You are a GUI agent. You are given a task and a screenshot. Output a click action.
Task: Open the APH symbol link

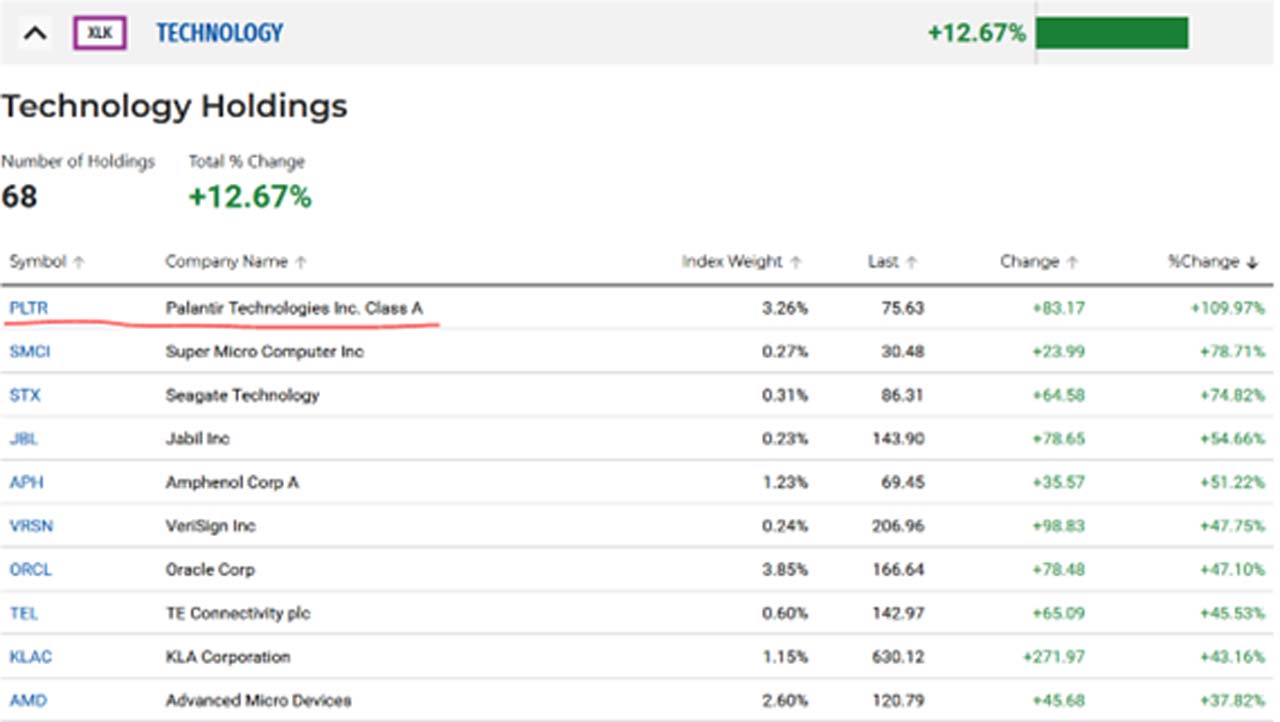(x=26, y=482)
